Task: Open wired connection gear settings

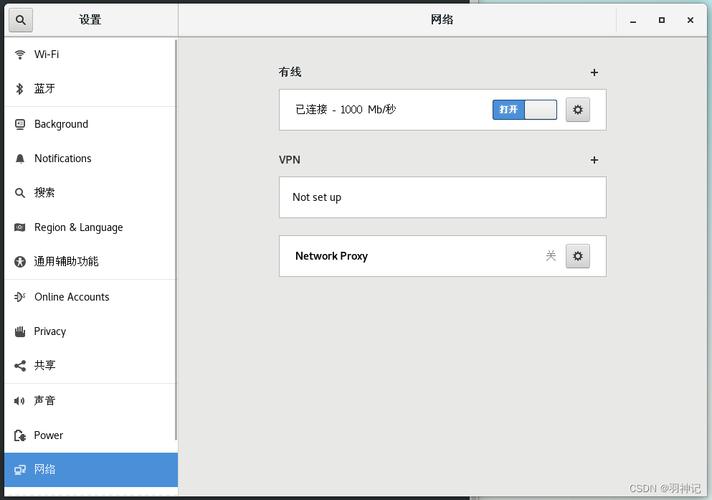Action: (x=578, y=109)
